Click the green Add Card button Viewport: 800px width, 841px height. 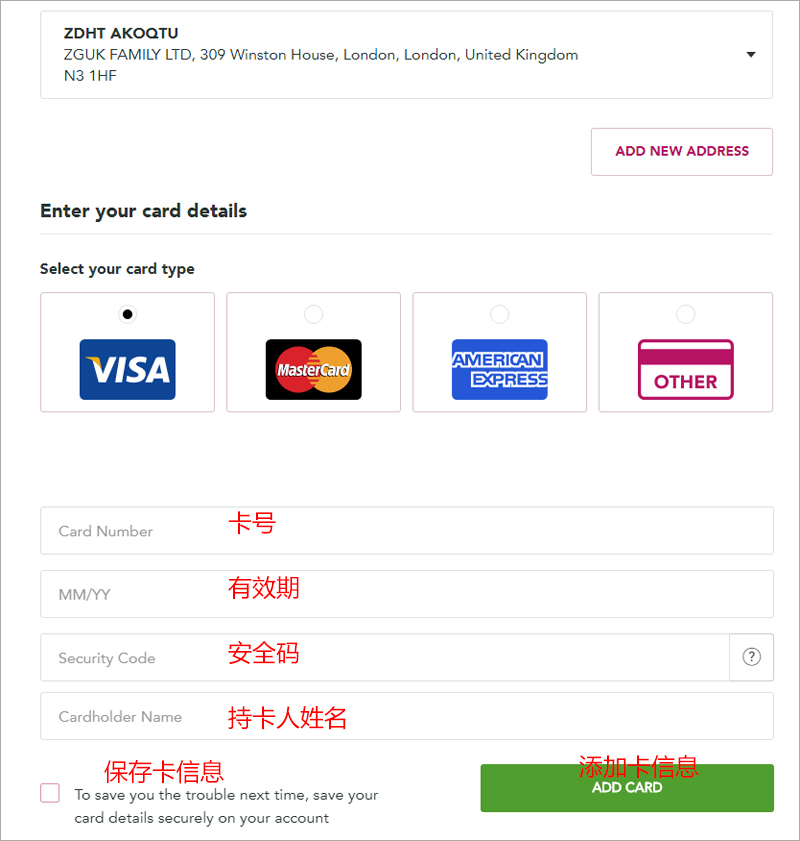[x=627, y=788]
